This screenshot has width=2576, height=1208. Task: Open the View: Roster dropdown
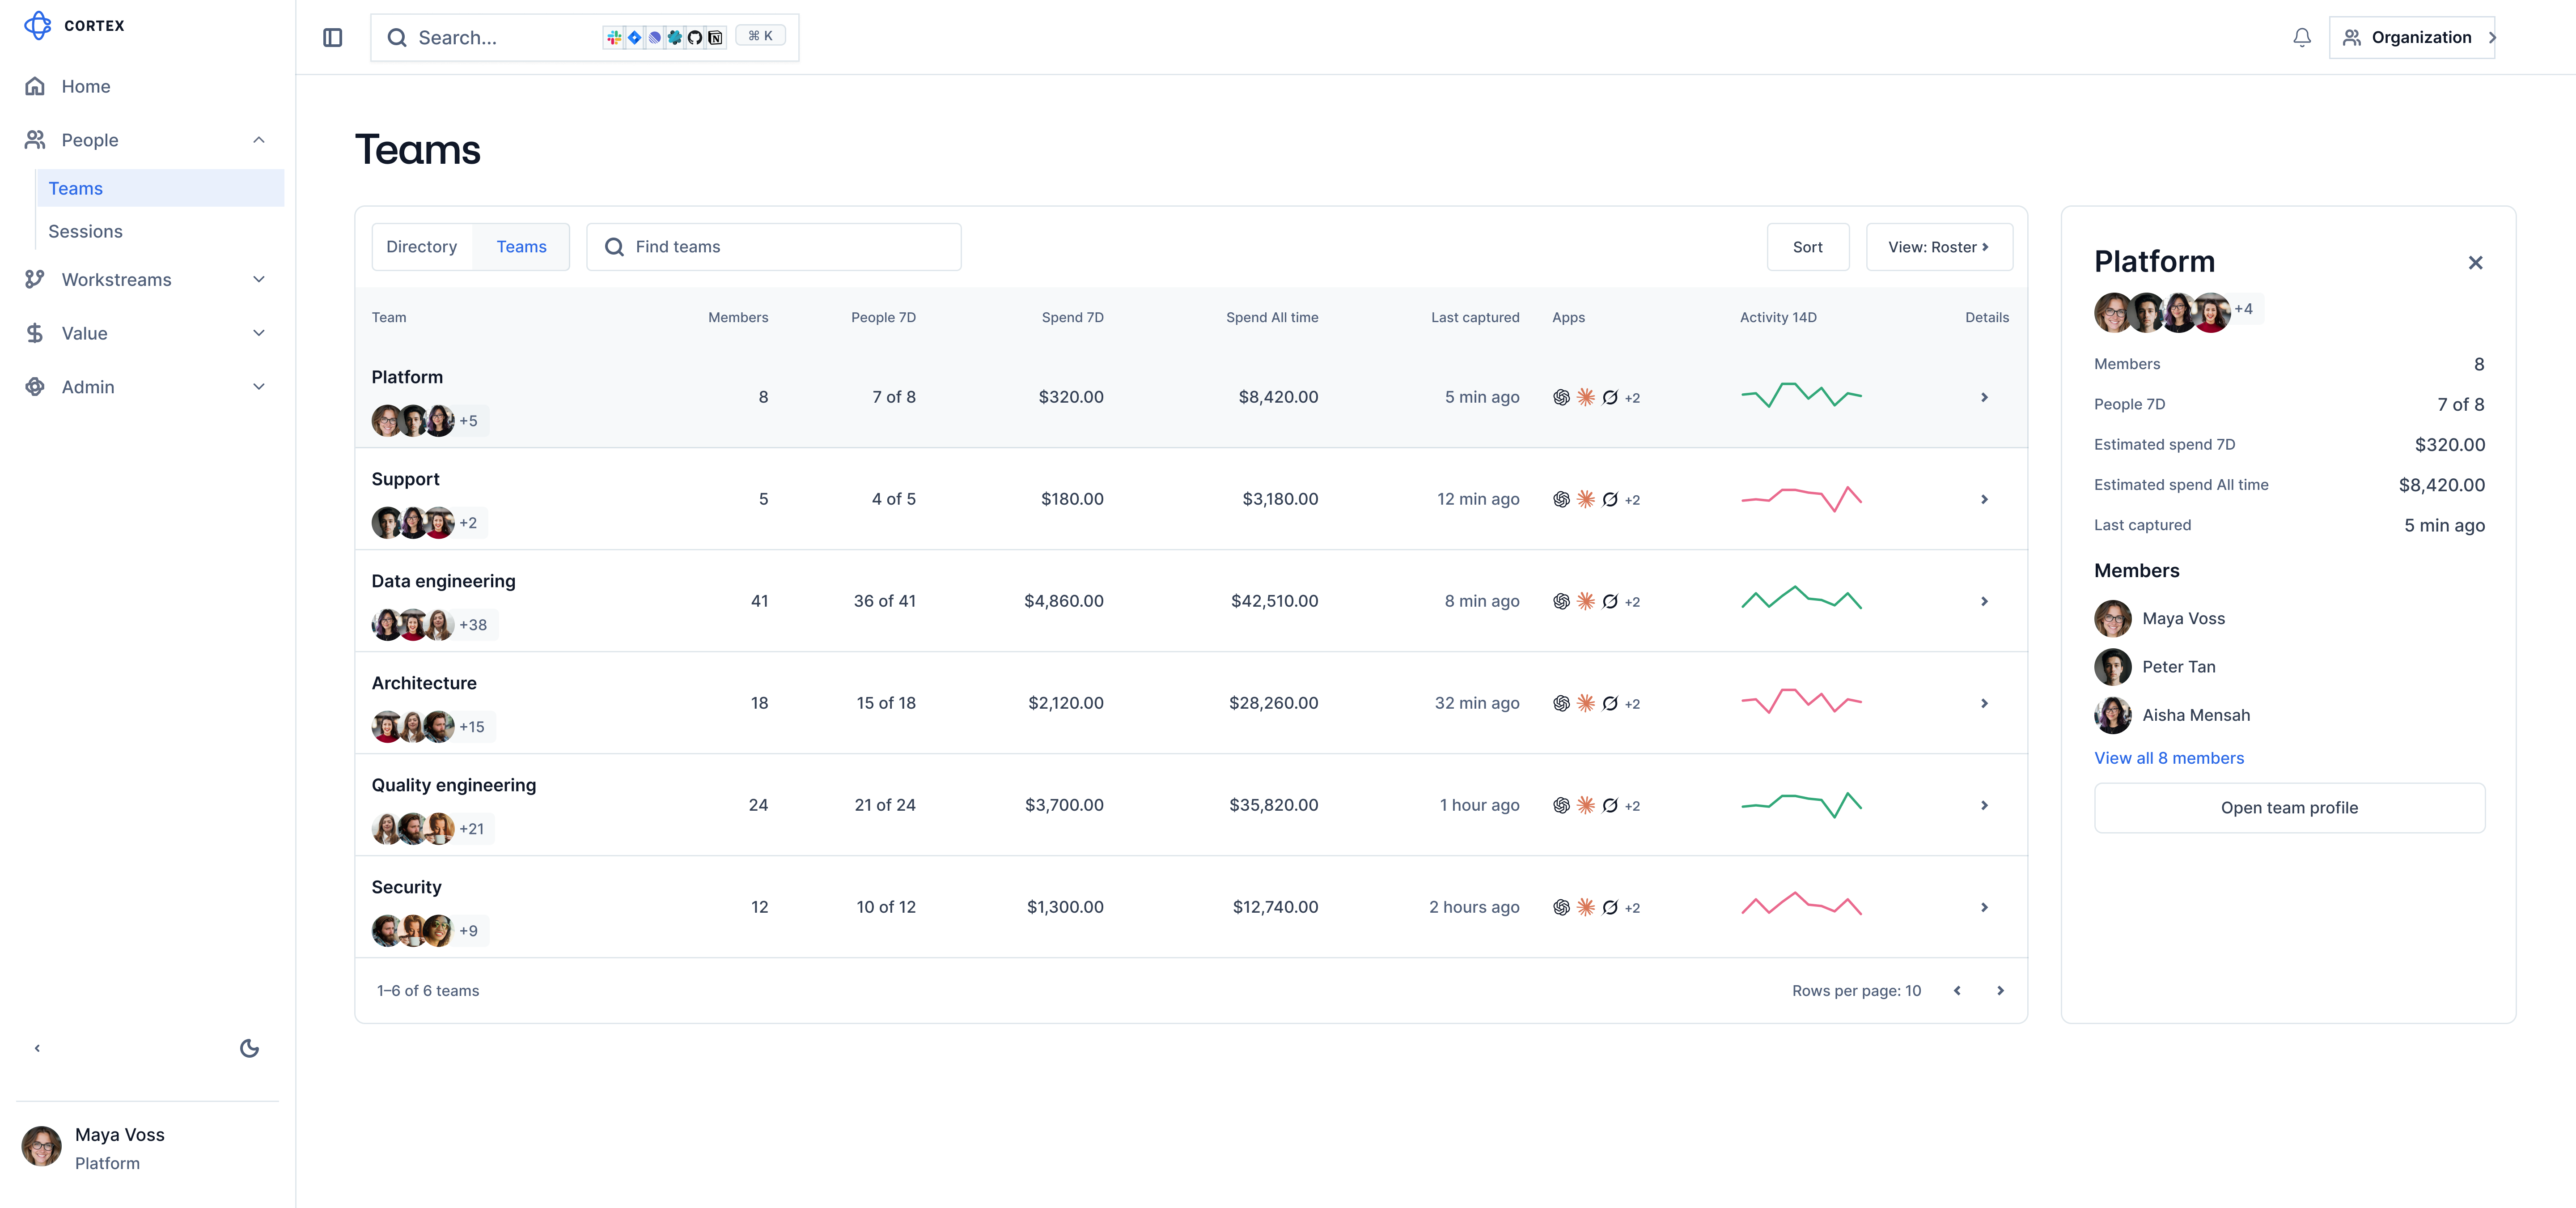(1939, 247)
